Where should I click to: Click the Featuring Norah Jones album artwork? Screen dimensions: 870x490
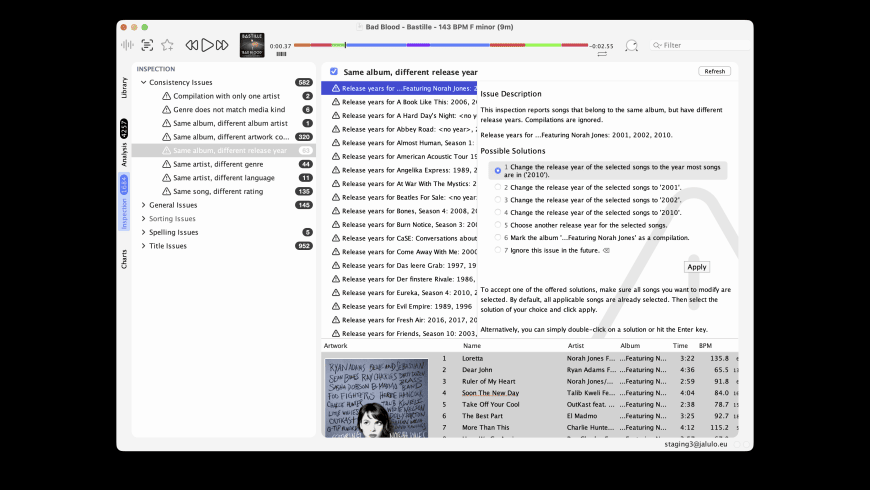[x=376, y=397]
